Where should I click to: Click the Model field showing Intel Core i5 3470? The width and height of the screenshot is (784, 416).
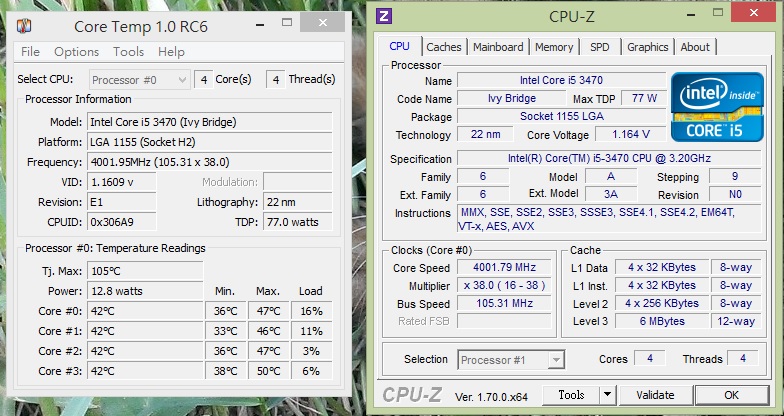coord(210,122)
